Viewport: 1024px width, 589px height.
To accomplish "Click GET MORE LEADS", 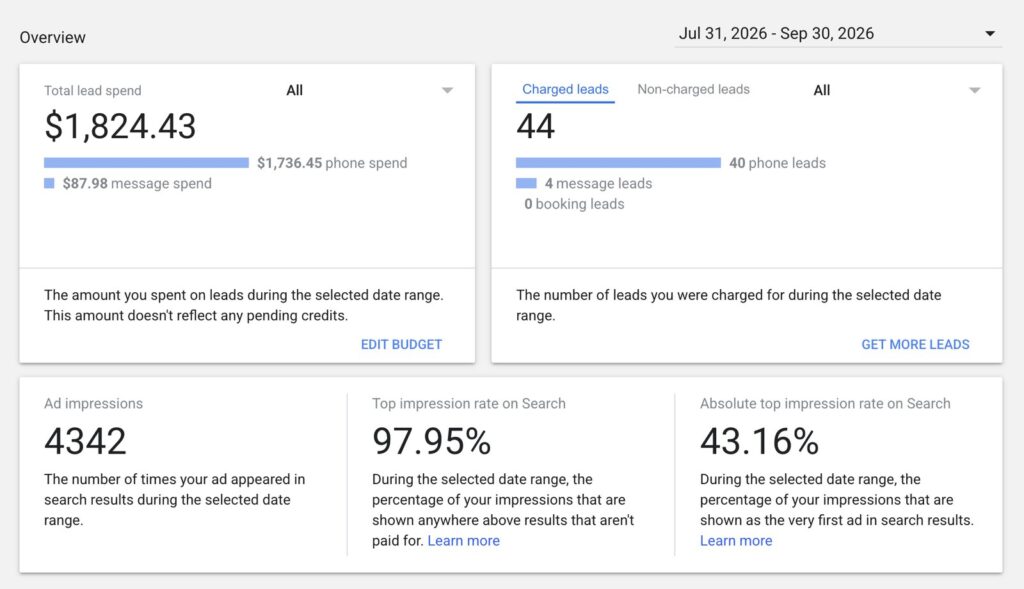I will pos(915,344).
